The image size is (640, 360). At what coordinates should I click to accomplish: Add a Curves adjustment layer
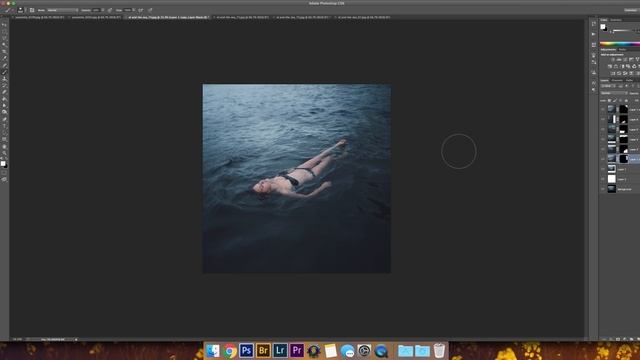click(625, 60)
